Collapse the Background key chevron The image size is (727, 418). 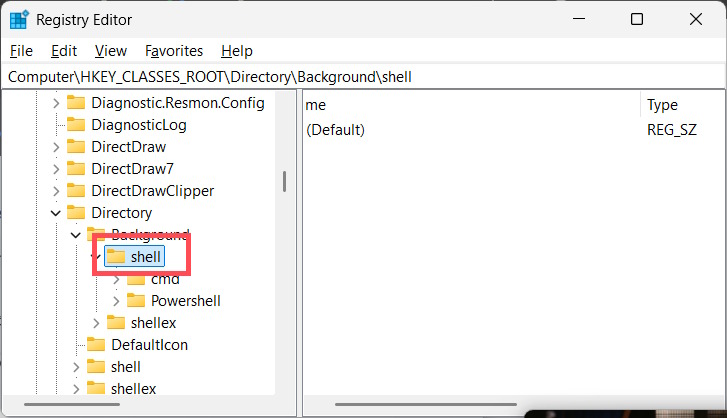tap(76, 235)
